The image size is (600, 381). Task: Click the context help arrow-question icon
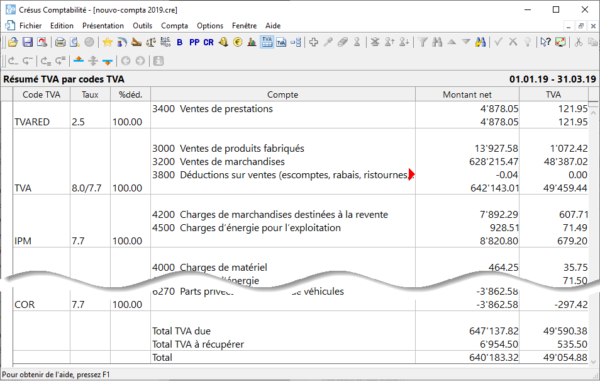545,42
